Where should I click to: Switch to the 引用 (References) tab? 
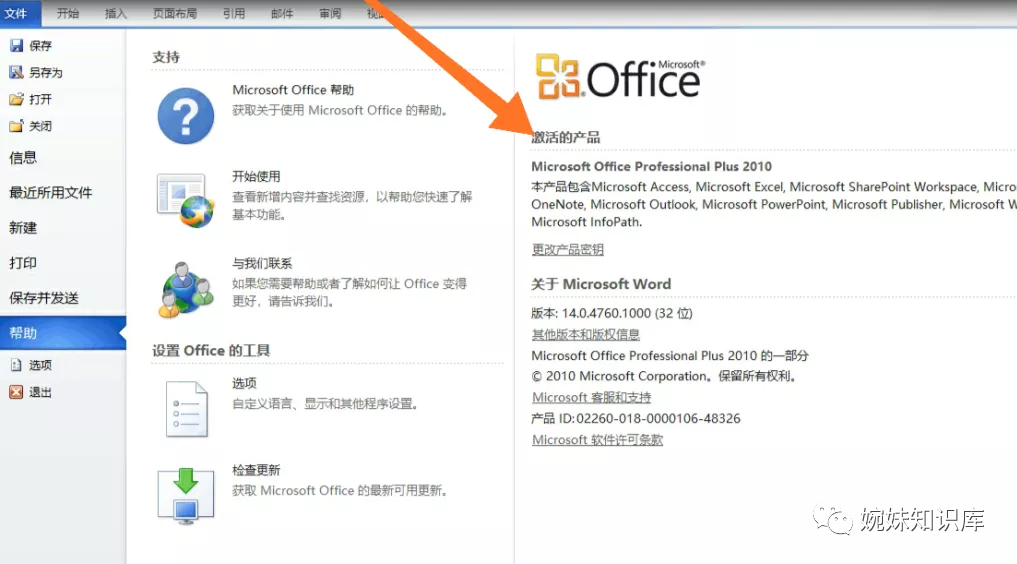click(x=233, y=13)
